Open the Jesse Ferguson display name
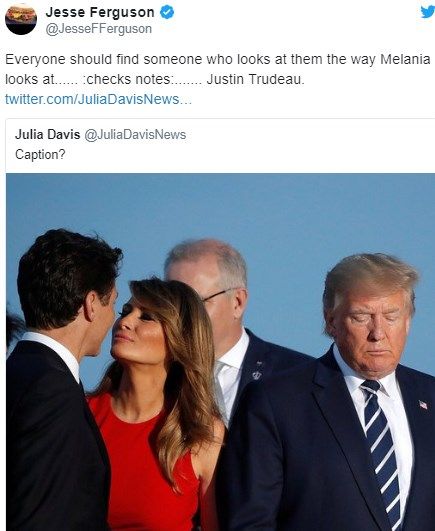This screenshot has width=435, height=531. [x=100, y=13]
